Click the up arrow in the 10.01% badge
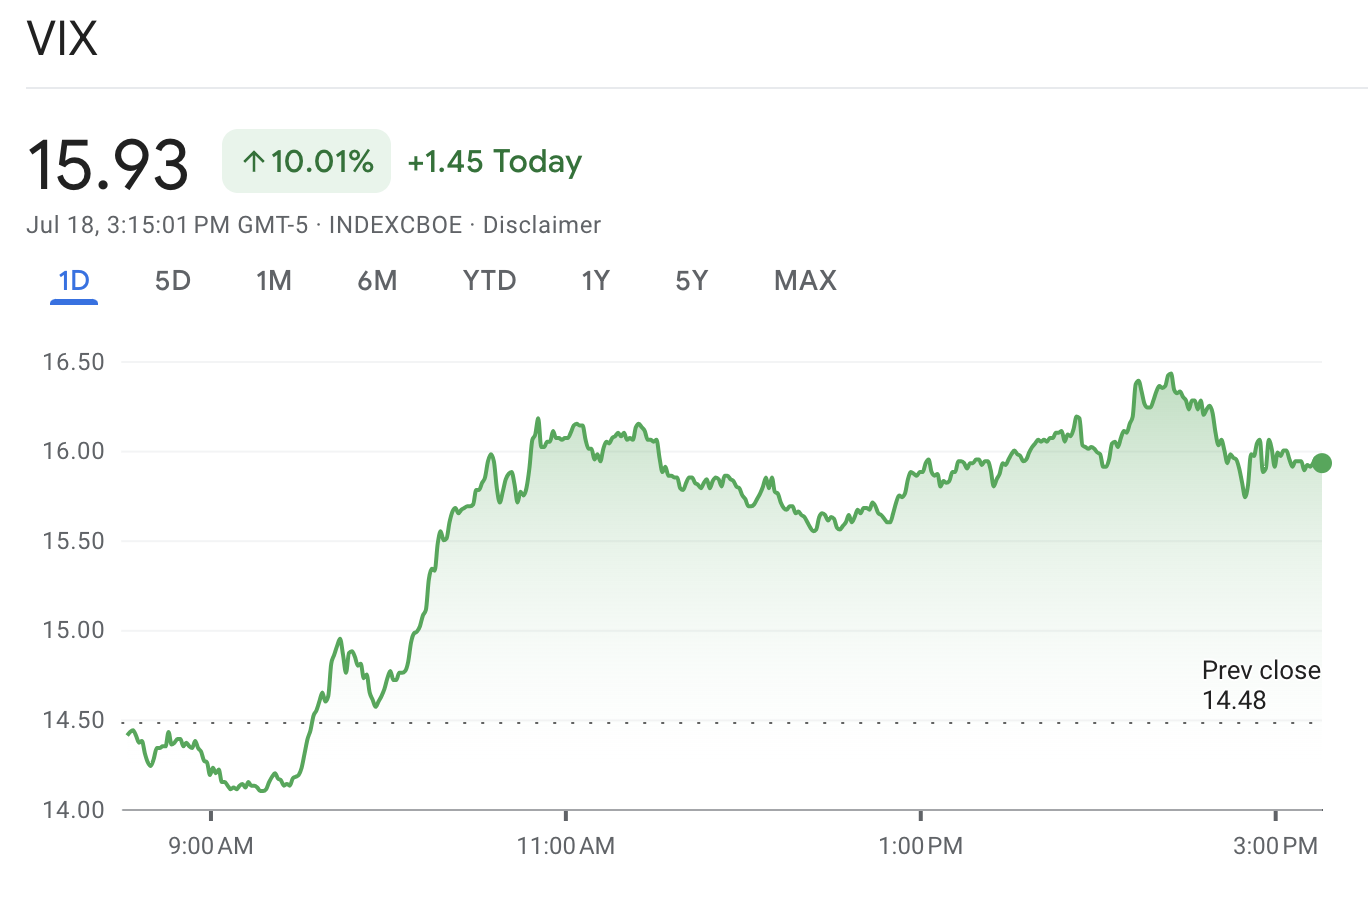 [x=254, y=161]
